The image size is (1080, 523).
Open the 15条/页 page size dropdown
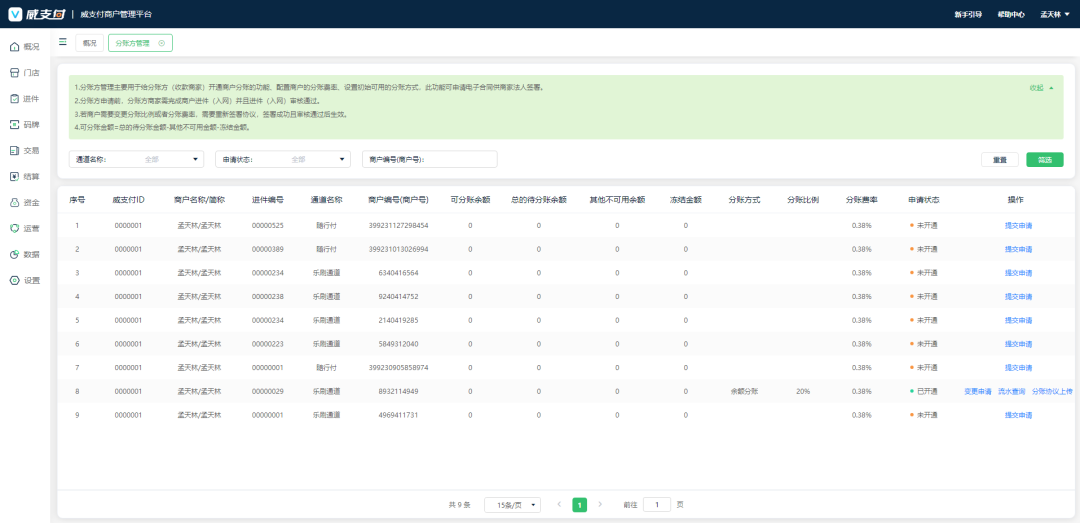click(x=512, y=505)
